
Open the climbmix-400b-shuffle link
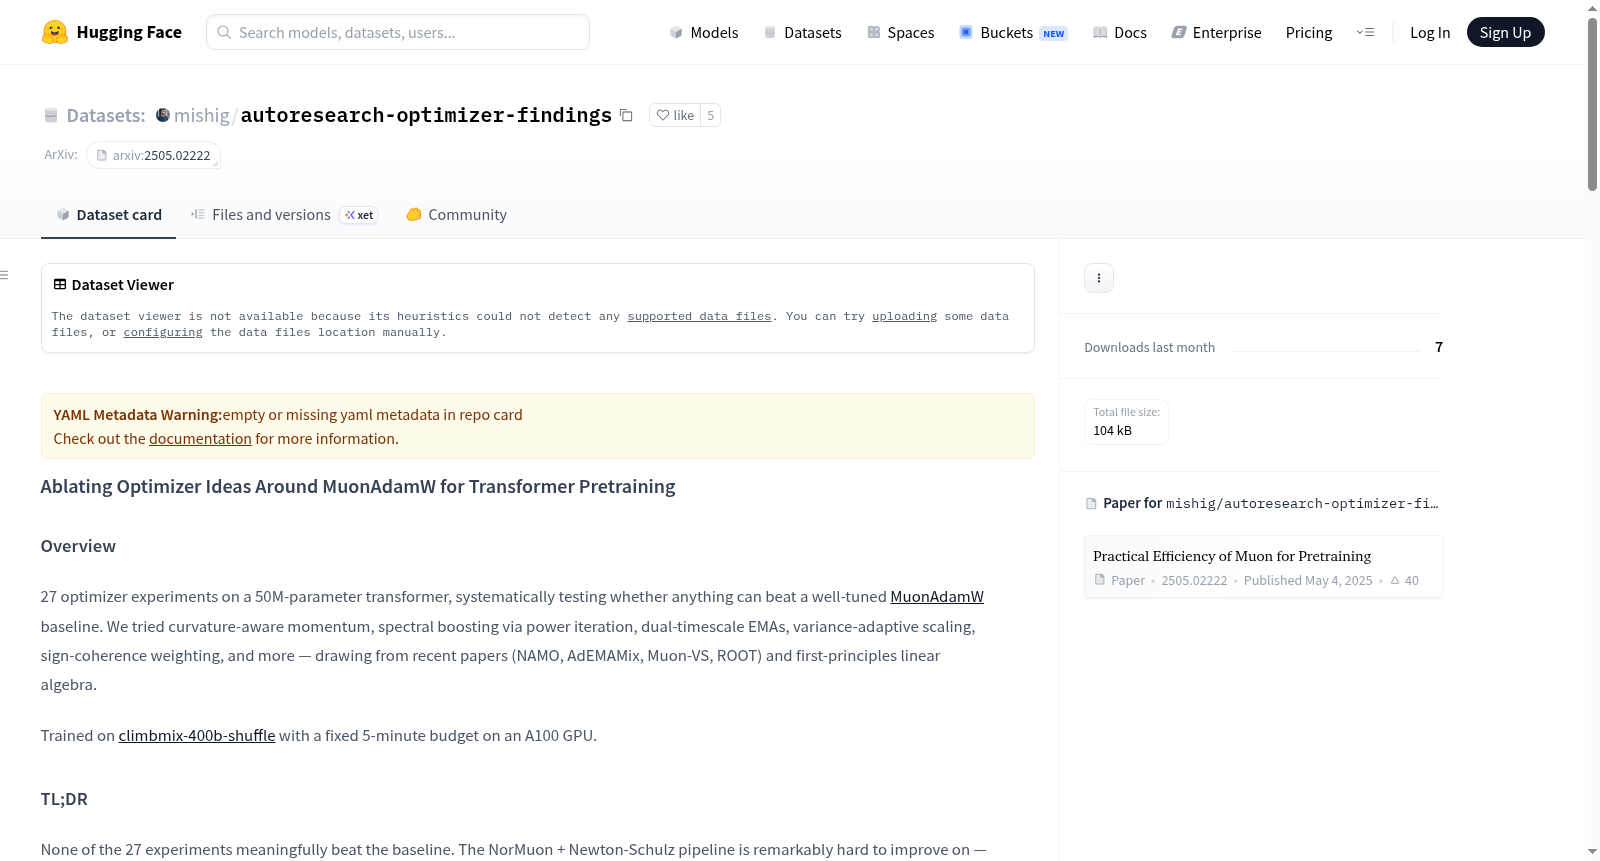pos(197,736)
